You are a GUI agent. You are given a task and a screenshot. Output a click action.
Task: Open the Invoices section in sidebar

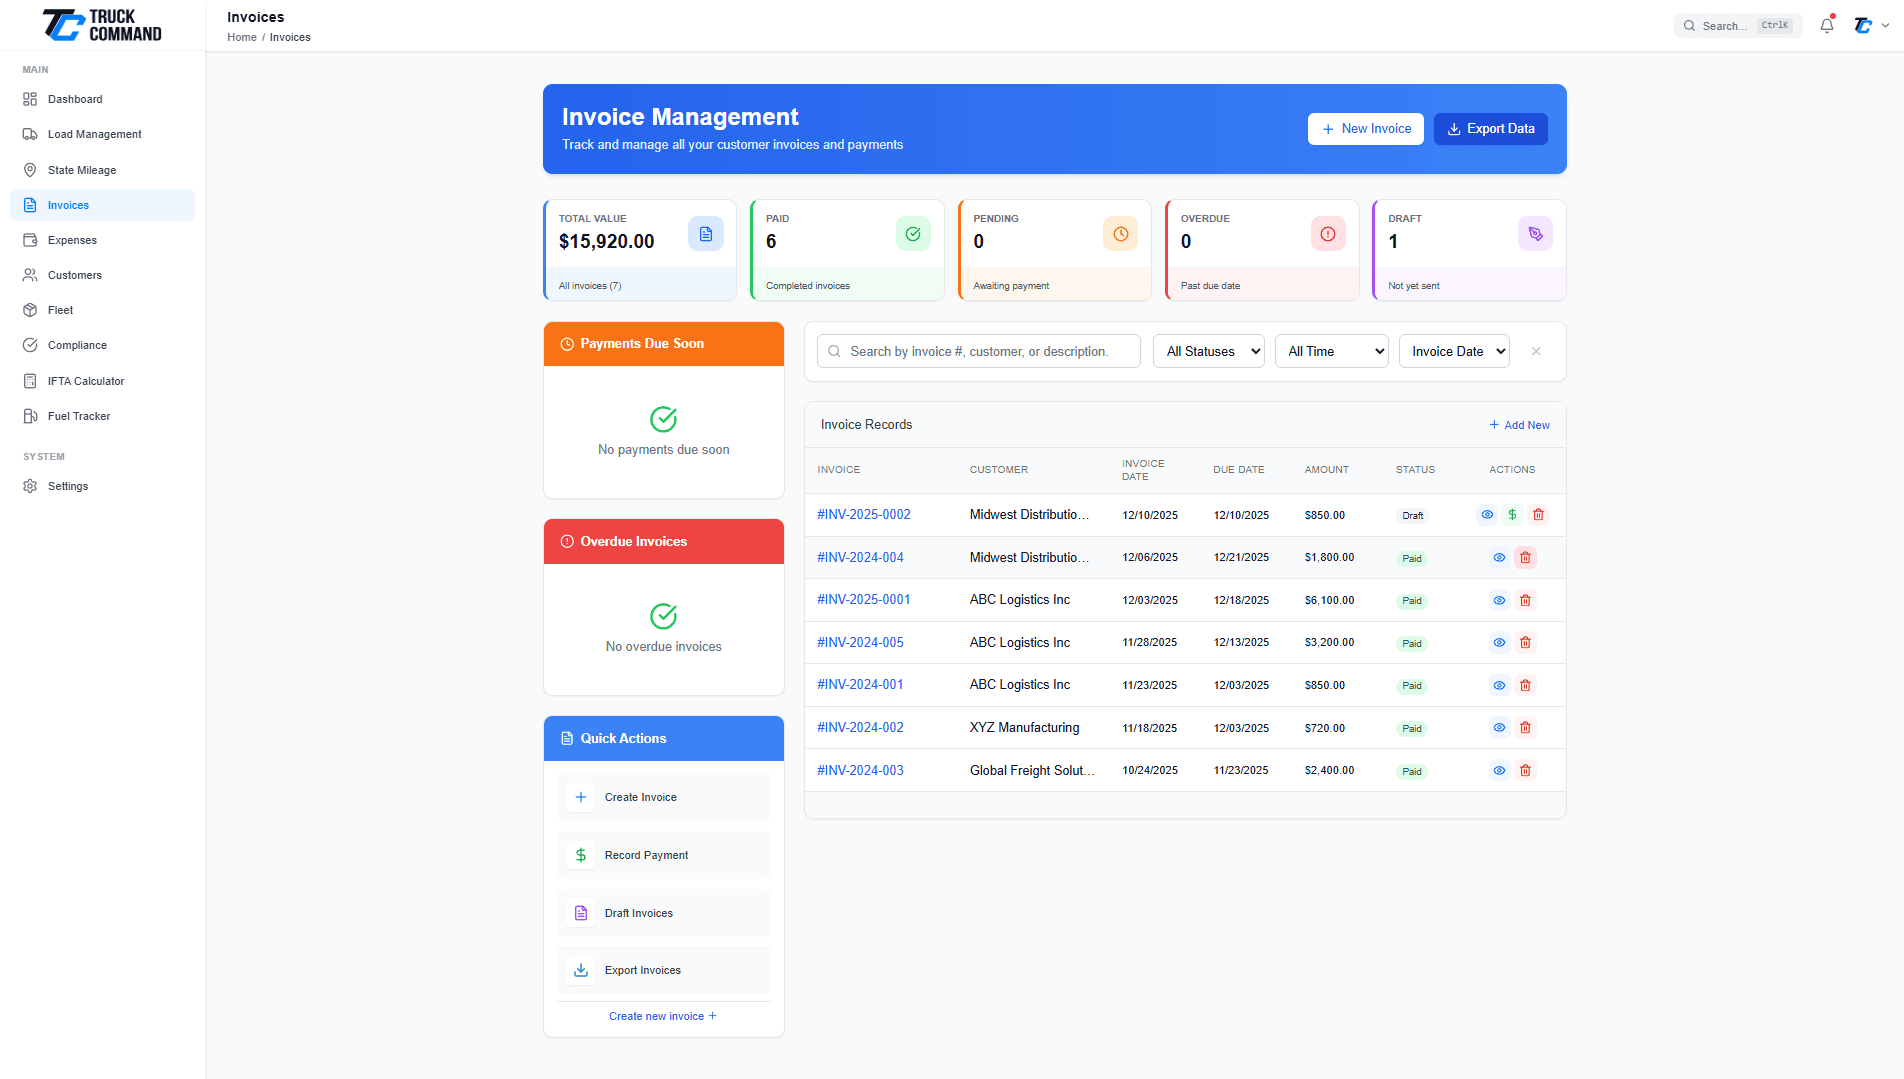(x=68, y=205)
